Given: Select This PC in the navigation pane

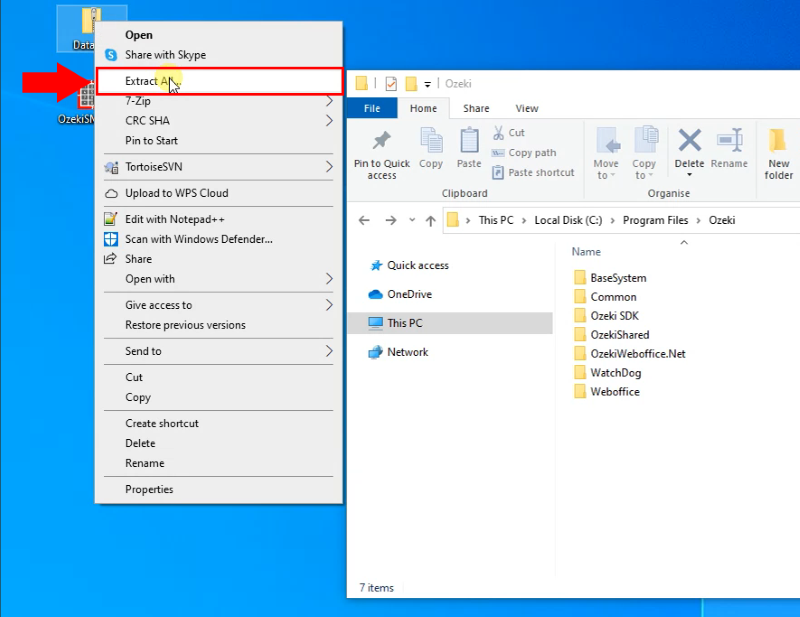Looking at the screenshot, I should point(450,323).
